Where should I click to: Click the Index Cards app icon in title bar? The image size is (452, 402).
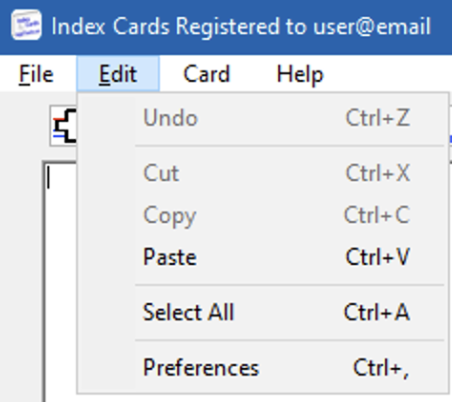[26, 25]
